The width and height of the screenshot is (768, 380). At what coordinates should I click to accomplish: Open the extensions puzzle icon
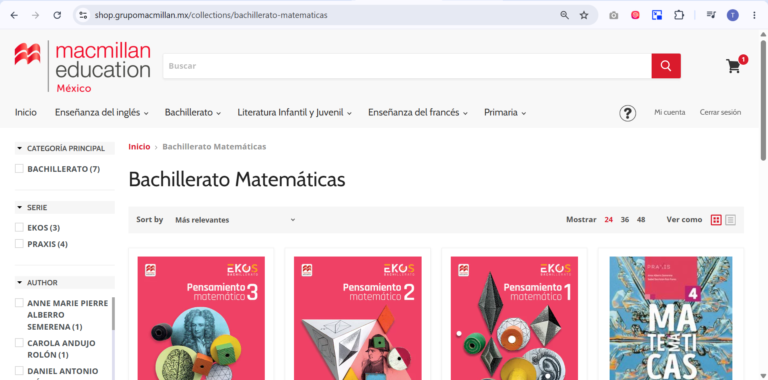pos(679,15)
